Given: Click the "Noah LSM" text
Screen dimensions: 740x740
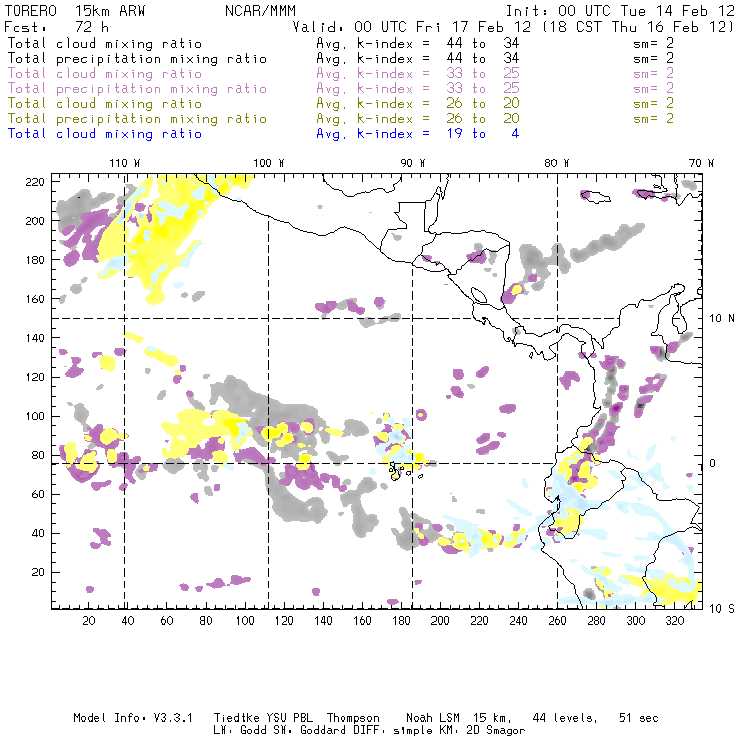Looking at the screenshot, I should 433,718.
